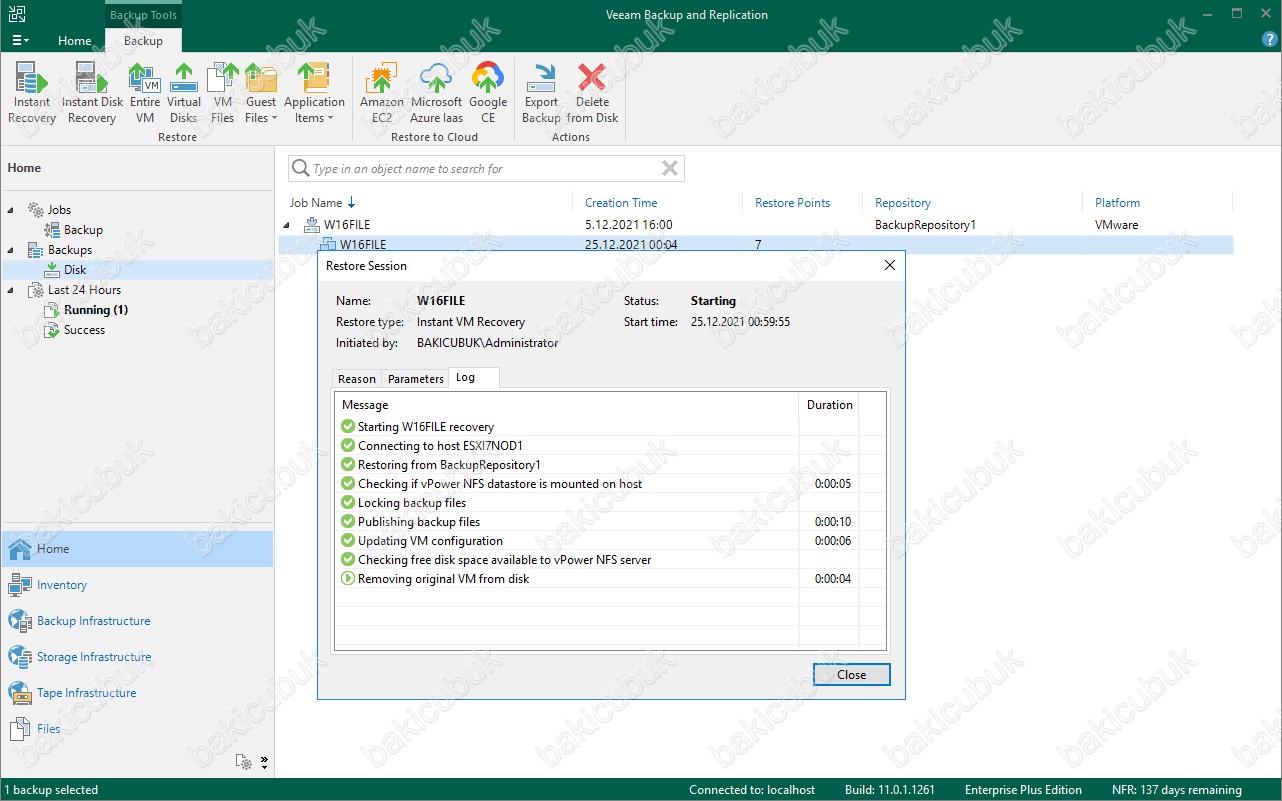Collapse the Backups tree node
Image resolution: width=1282 pixels, height=801 pixels.
(12, 250)
